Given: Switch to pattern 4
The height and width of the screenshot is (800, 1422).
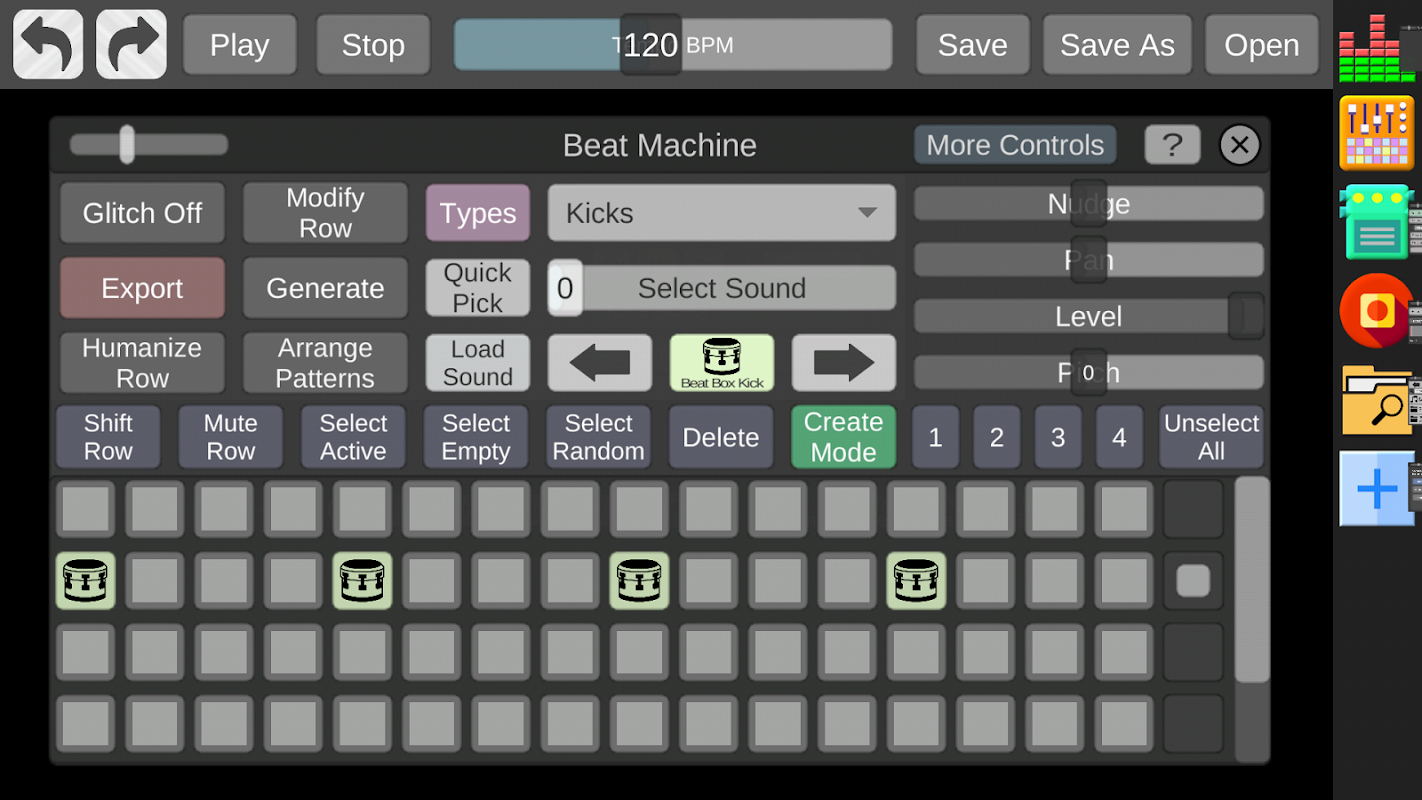Looking at the screenshot, I should click(1119, 437).
